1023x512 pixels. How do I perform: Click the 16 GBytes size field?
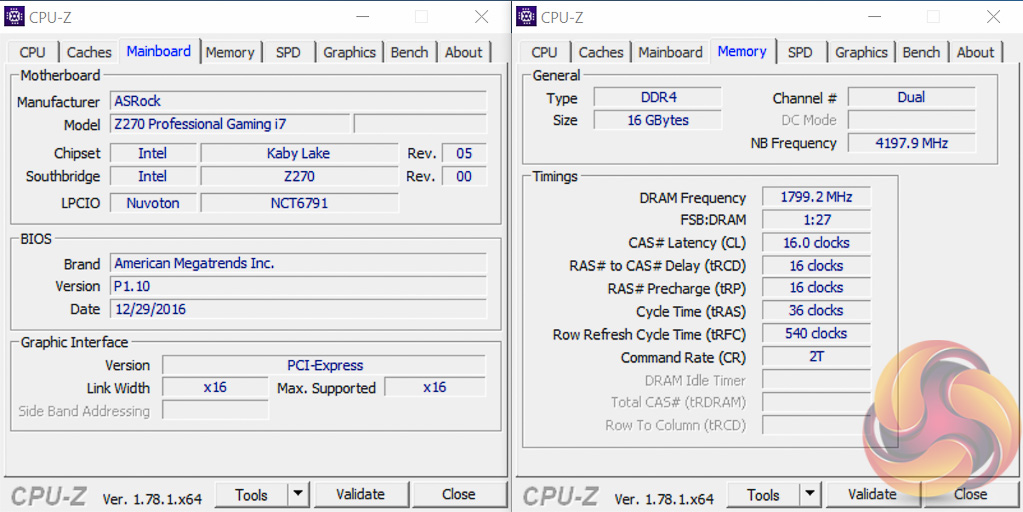tap(658, 120)
